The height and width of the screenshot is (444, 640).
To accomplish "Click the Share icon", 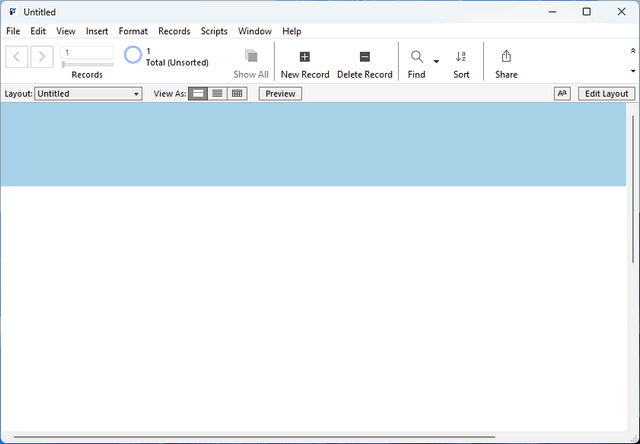I will pyautogui.click(x=506, y=58).
